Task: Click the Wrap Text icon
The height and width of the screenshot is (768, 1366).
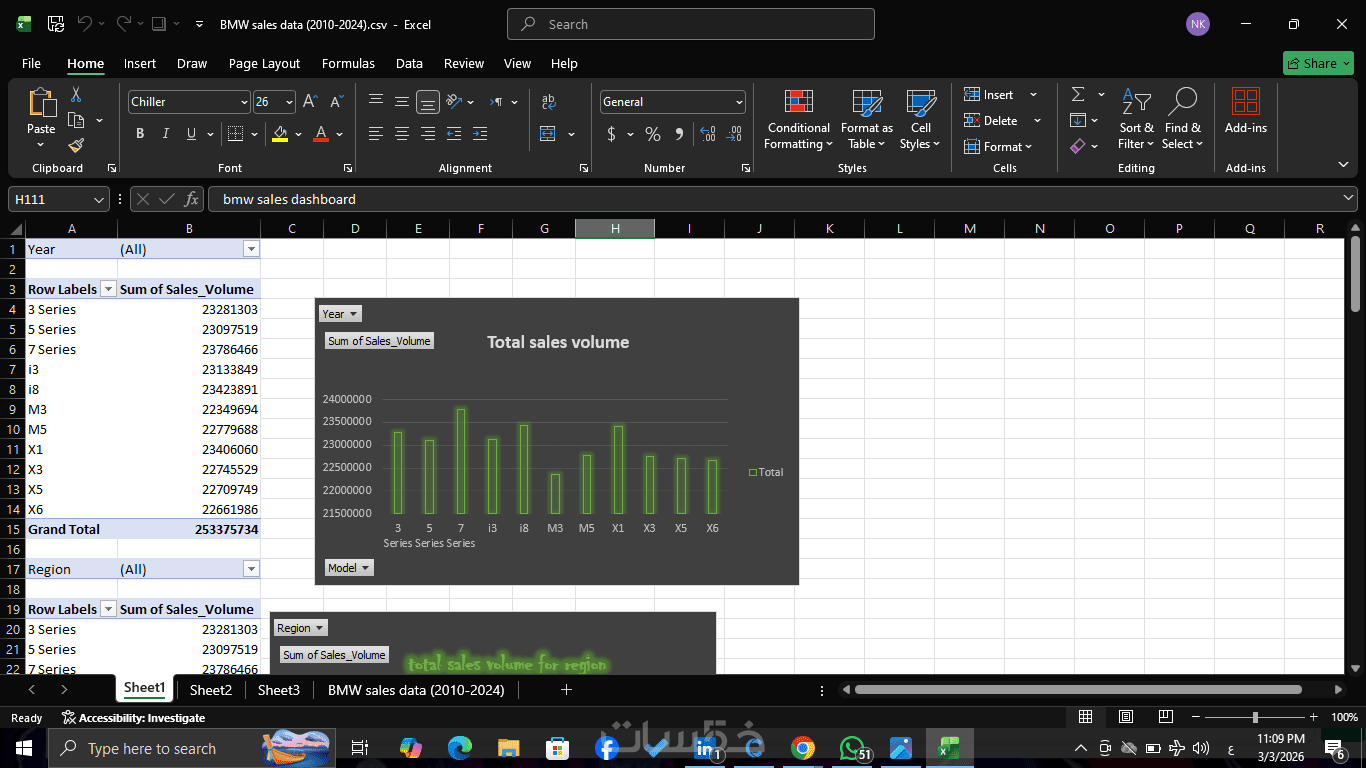Action: pyautogui.click(x=548, y=102)
